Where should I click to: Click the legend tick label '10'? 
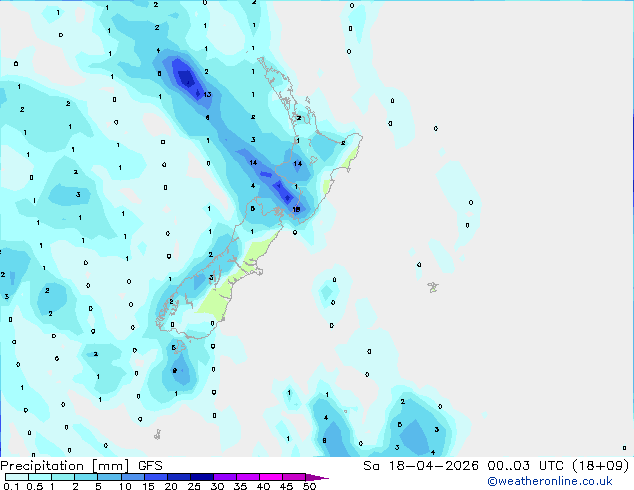(125, 486)
